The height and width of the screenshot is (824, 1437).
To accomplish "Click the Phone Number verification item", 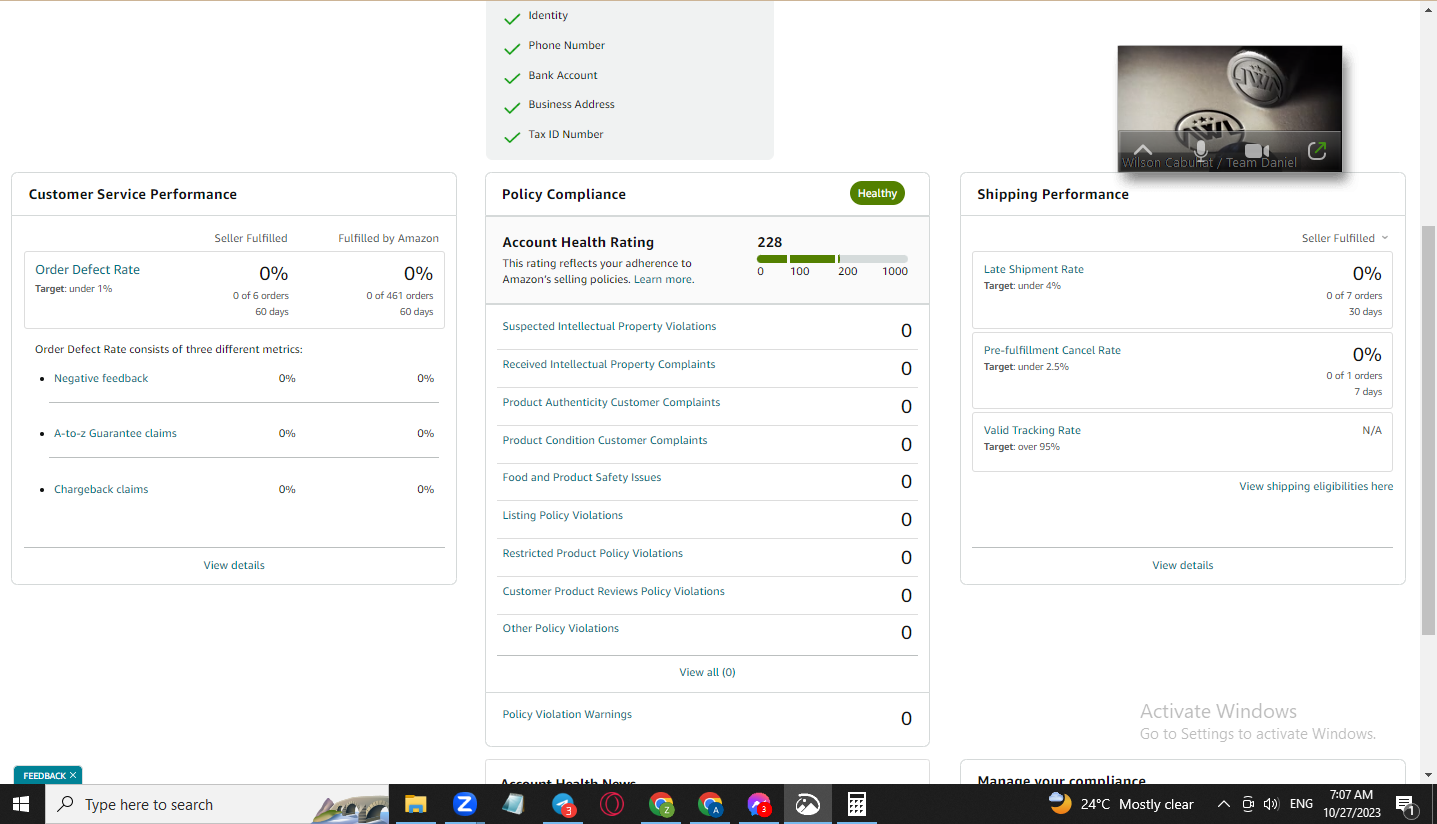I will [566, 45].
